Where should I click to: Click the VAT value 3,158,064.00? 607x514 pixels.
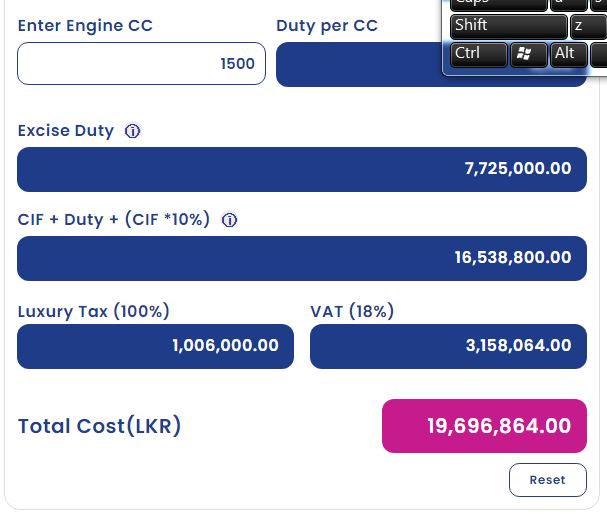tap(448, 346)
